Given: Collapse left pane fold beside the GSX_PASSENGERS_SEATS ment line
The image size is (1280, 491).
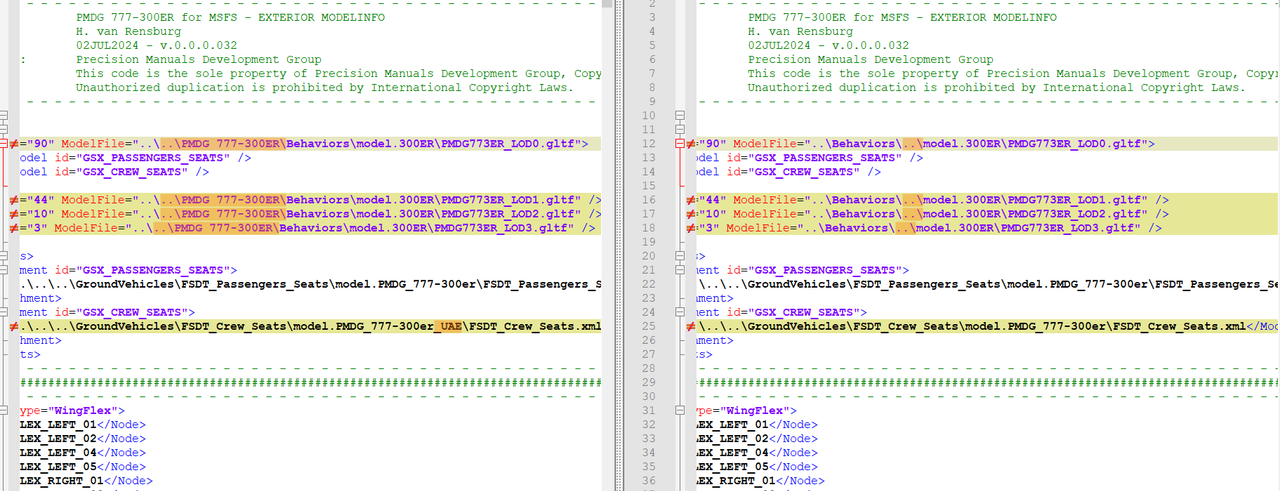Looking at the screenshot, I should pos(4,270).
